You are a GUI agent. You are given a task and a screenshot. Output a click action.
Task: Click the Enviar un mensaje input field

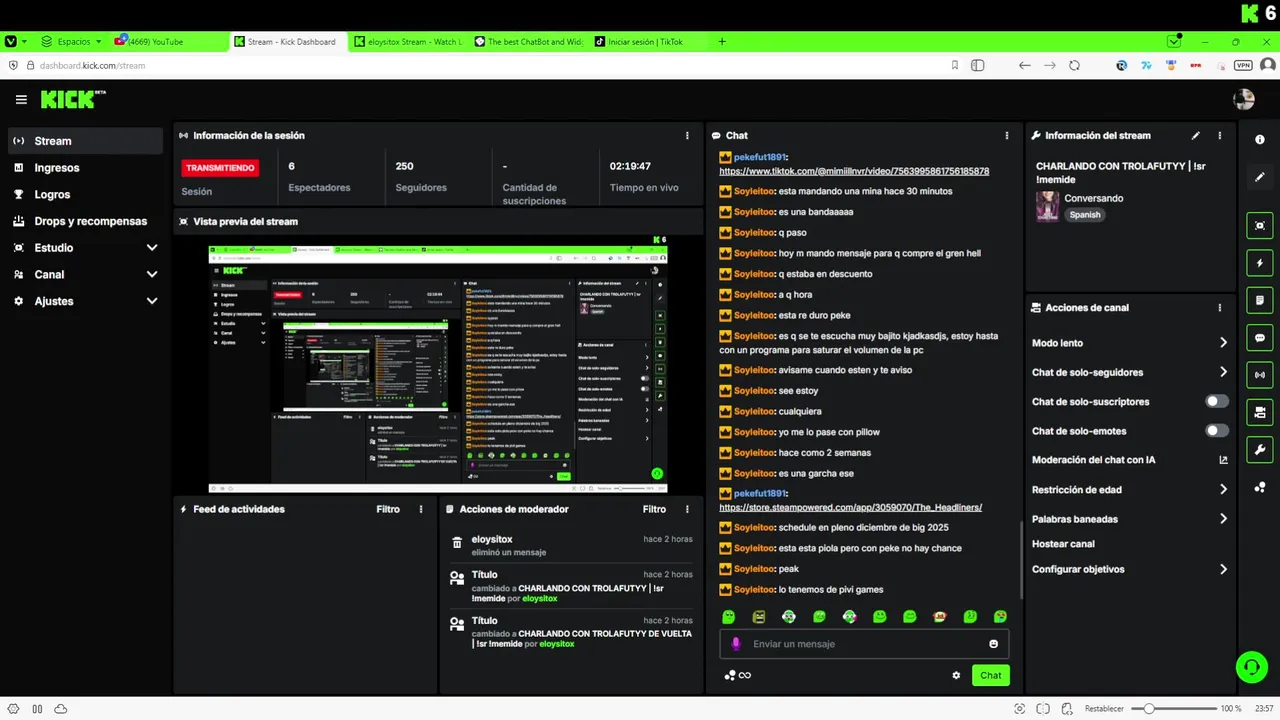pyautogui.click(x=866, y=644)
